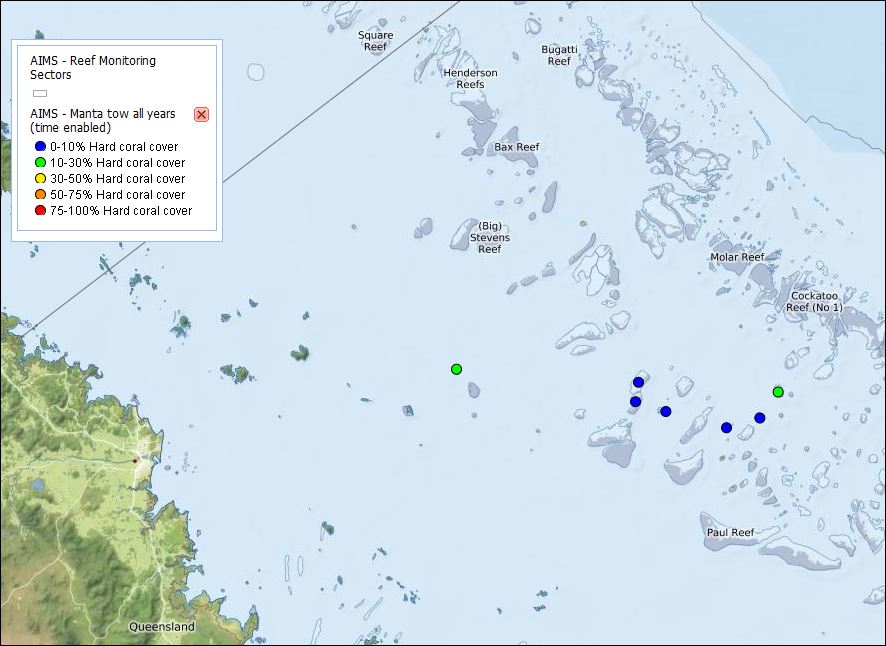Screen dimensions: 886x646
Task: Click the 10-30% Hard coral cover text
Action: pos(118,163)
